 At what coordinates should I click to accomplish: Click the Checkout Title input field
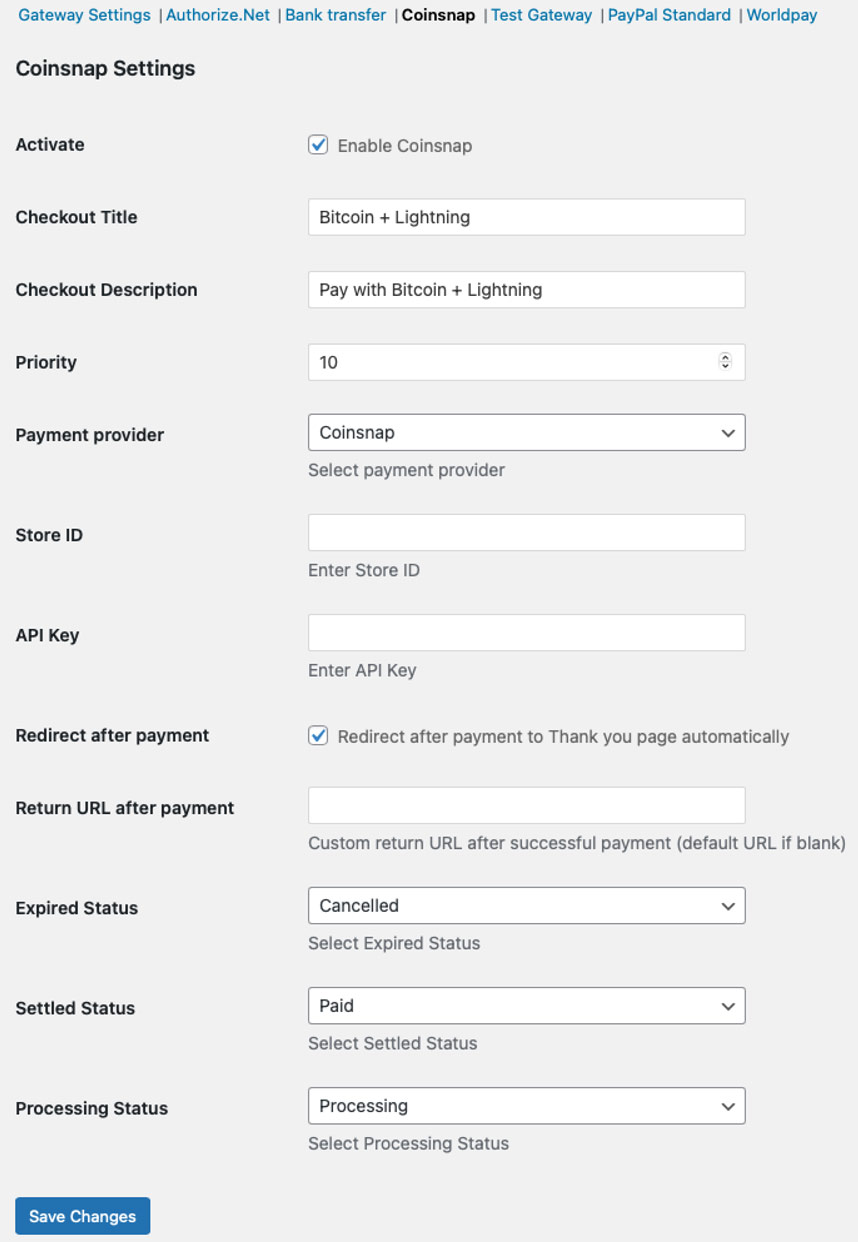pyautogui.click(x=526, y=217)
